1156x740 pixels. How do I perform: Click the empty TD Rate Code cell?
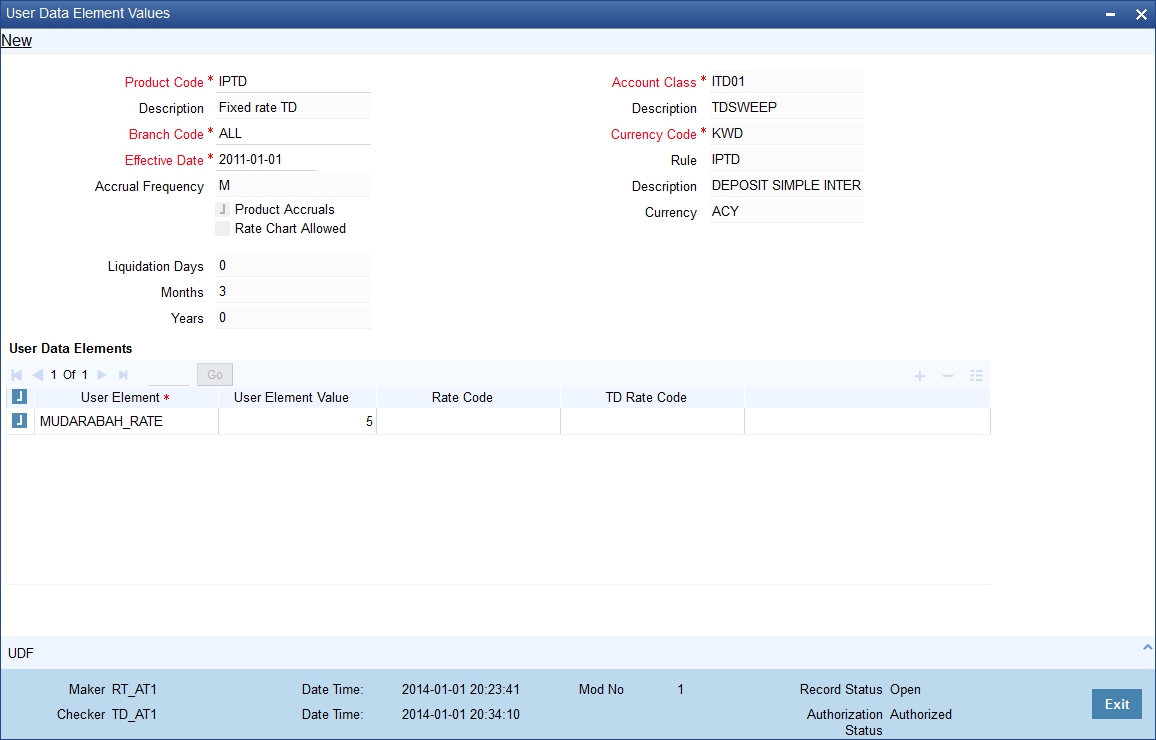coord(652,422)
